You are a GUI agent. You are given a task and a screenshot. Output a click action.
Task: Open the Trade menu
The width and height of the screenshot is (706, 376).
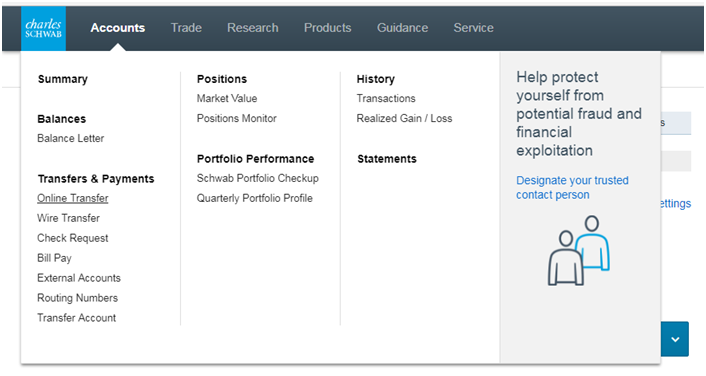coord(186,28)
